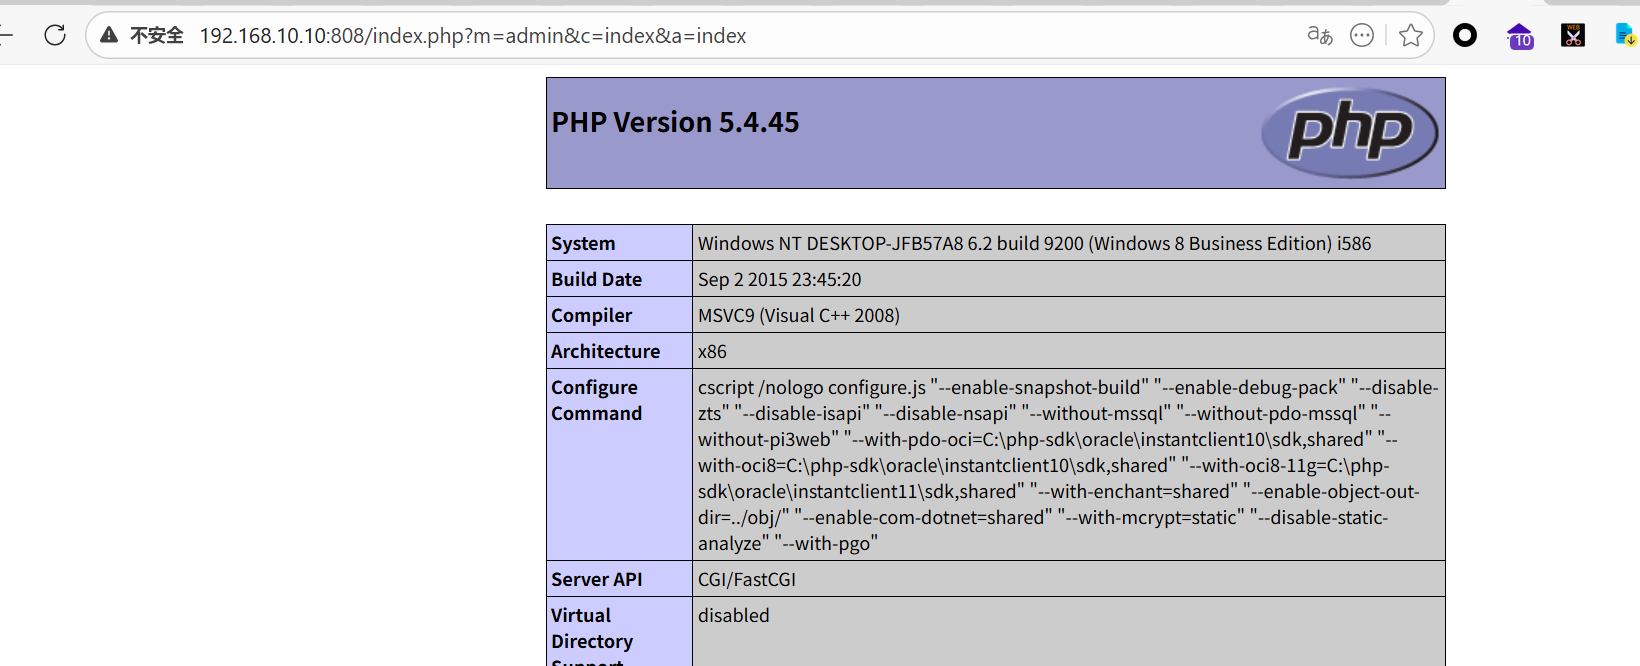1640x666 pixels.
Task: Click the not-secure warning triangle icon
Action: pos(109,35)
